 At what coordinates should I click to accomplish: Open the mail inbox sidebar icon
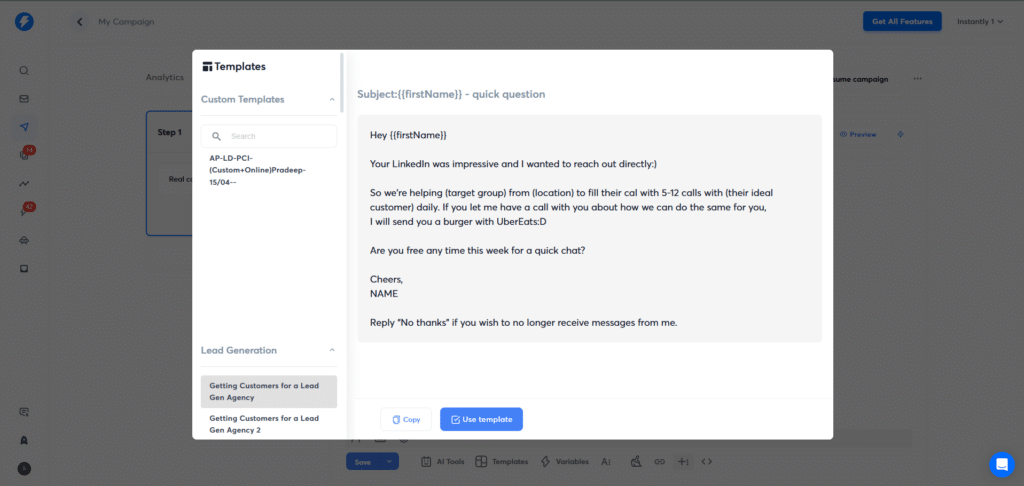tap(24, 99)
